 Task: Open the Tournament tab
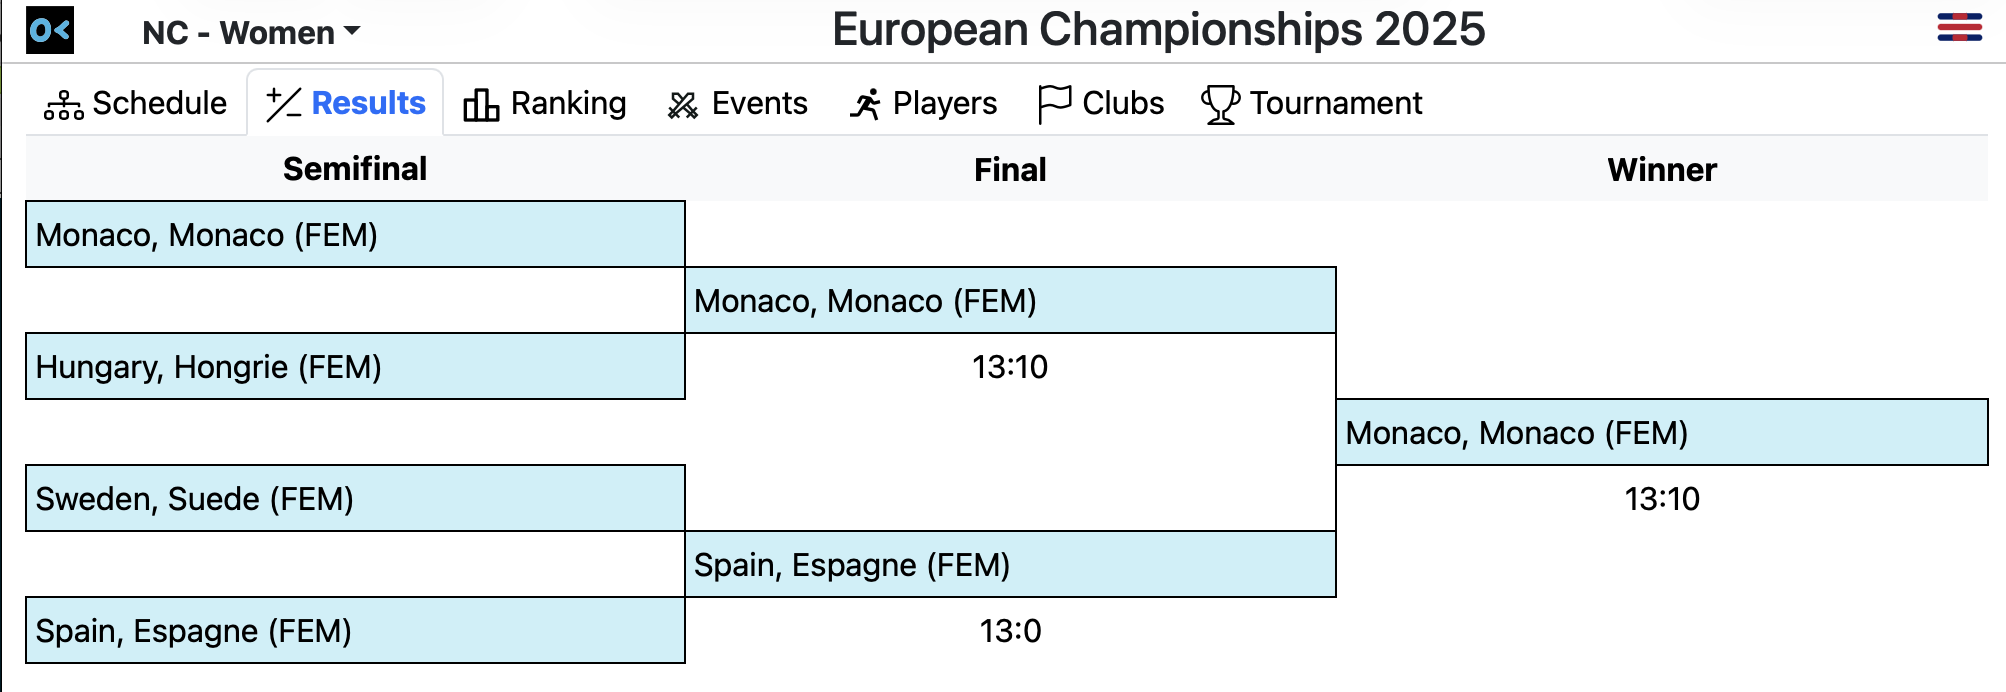point(1335,103)
